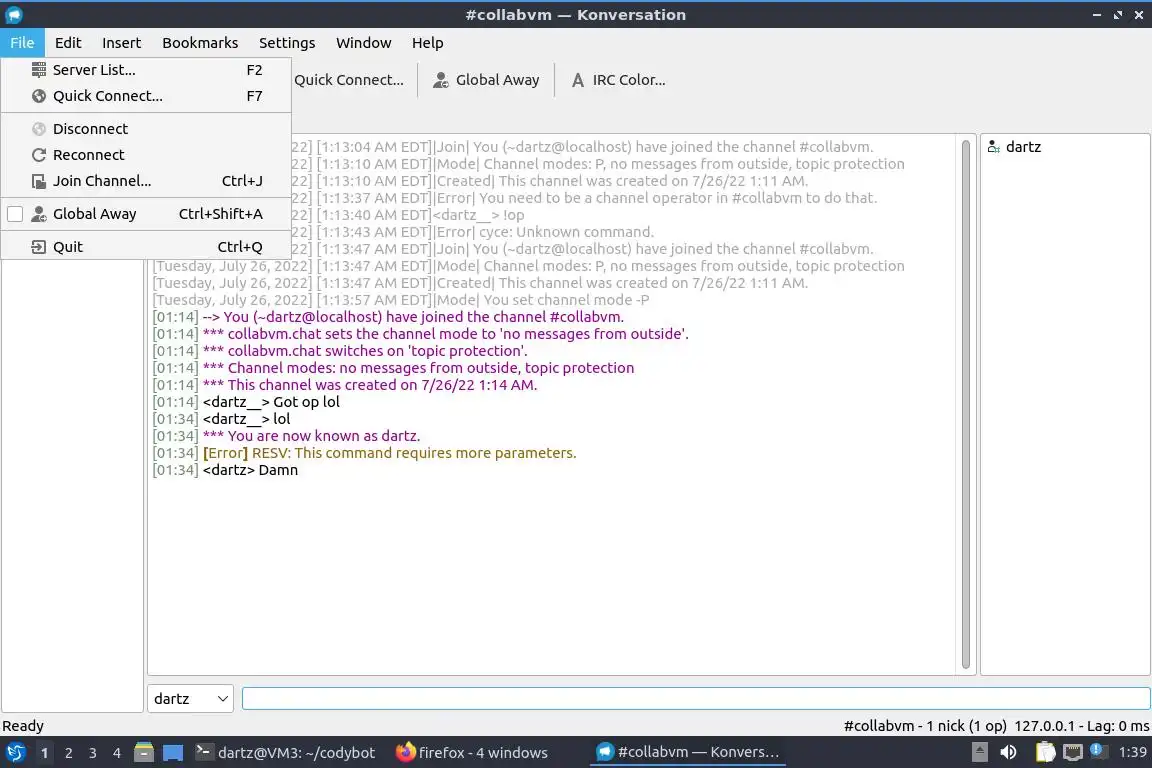Screen dimensions: 1152x768
Task: Open the file manager taskbar icon
Action: pyautogui.click(x=144, y=753)
